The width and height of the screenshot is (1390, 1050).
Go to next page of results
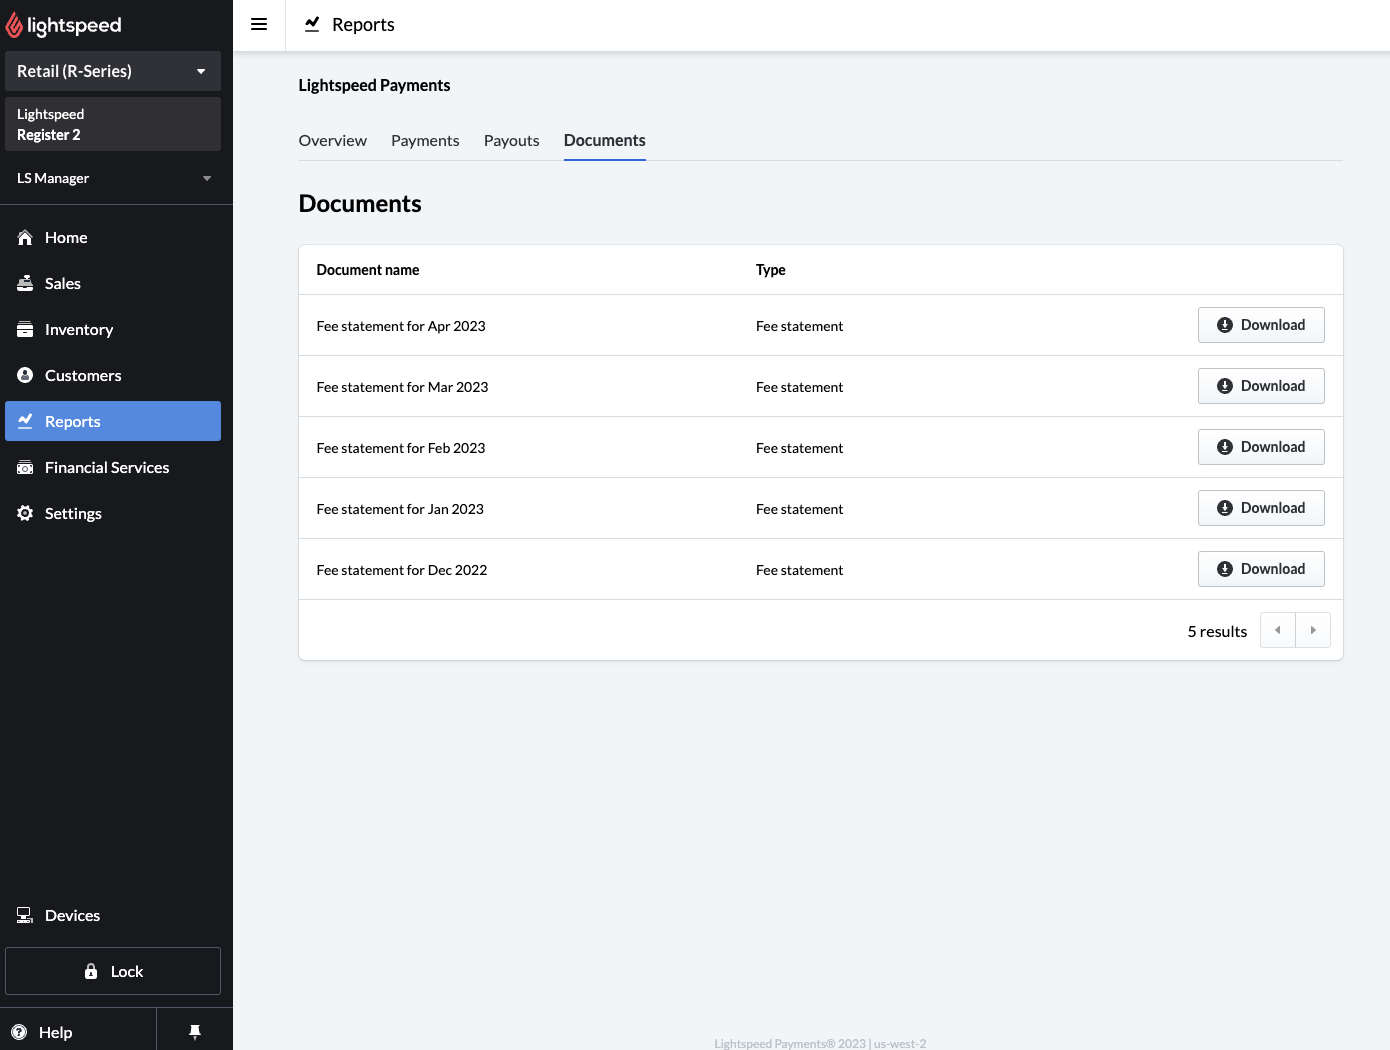tap(1313, 630)
